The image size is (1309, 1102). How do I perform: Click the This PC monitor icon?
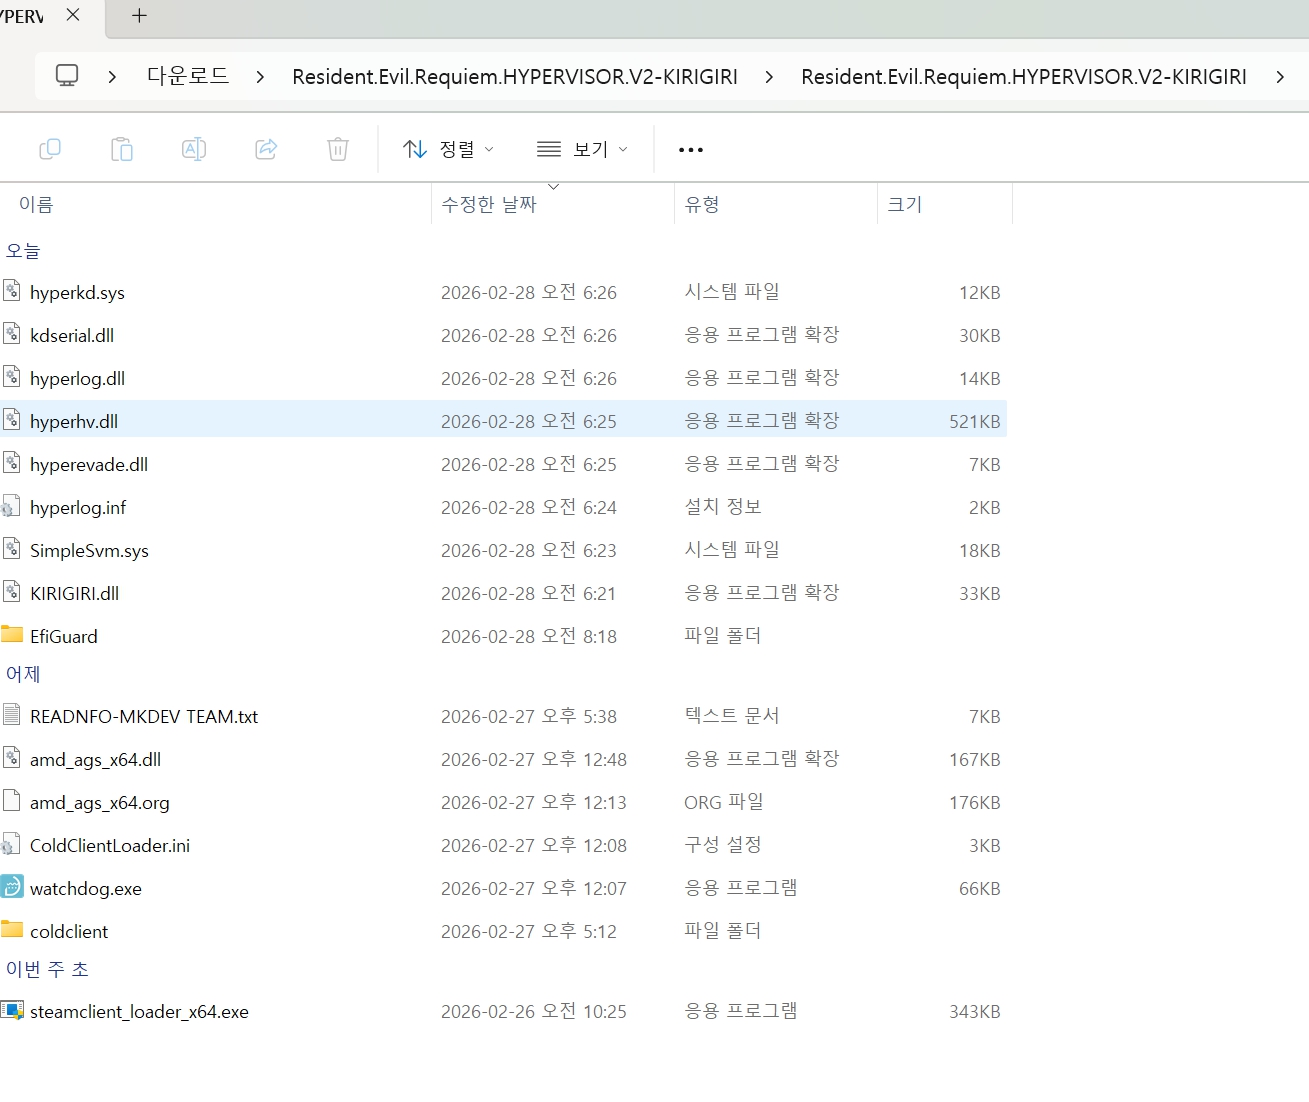pos(67,76)
